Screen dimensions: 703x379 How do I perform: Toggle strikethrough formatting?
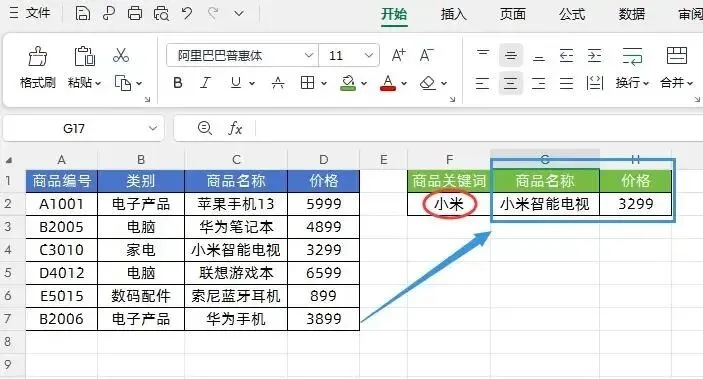coord(278,83)
